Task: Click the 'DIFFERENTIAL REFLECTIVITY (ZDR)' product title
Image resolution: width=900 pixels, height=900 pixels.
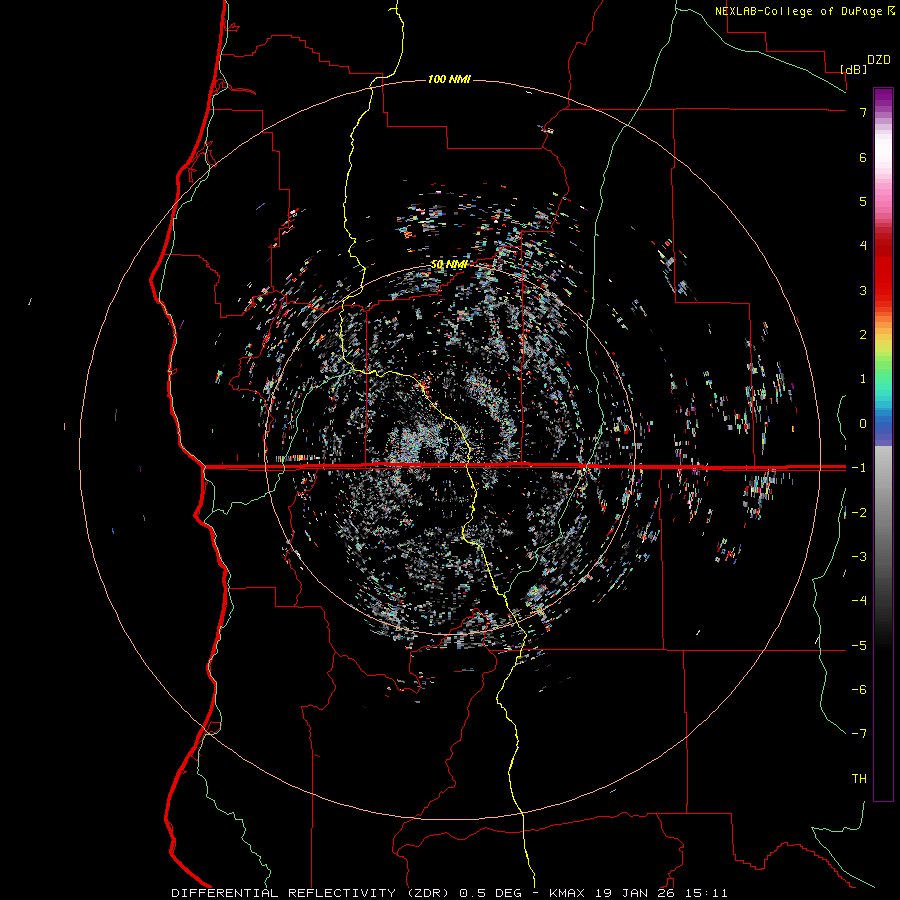Action: click(312, 893)
